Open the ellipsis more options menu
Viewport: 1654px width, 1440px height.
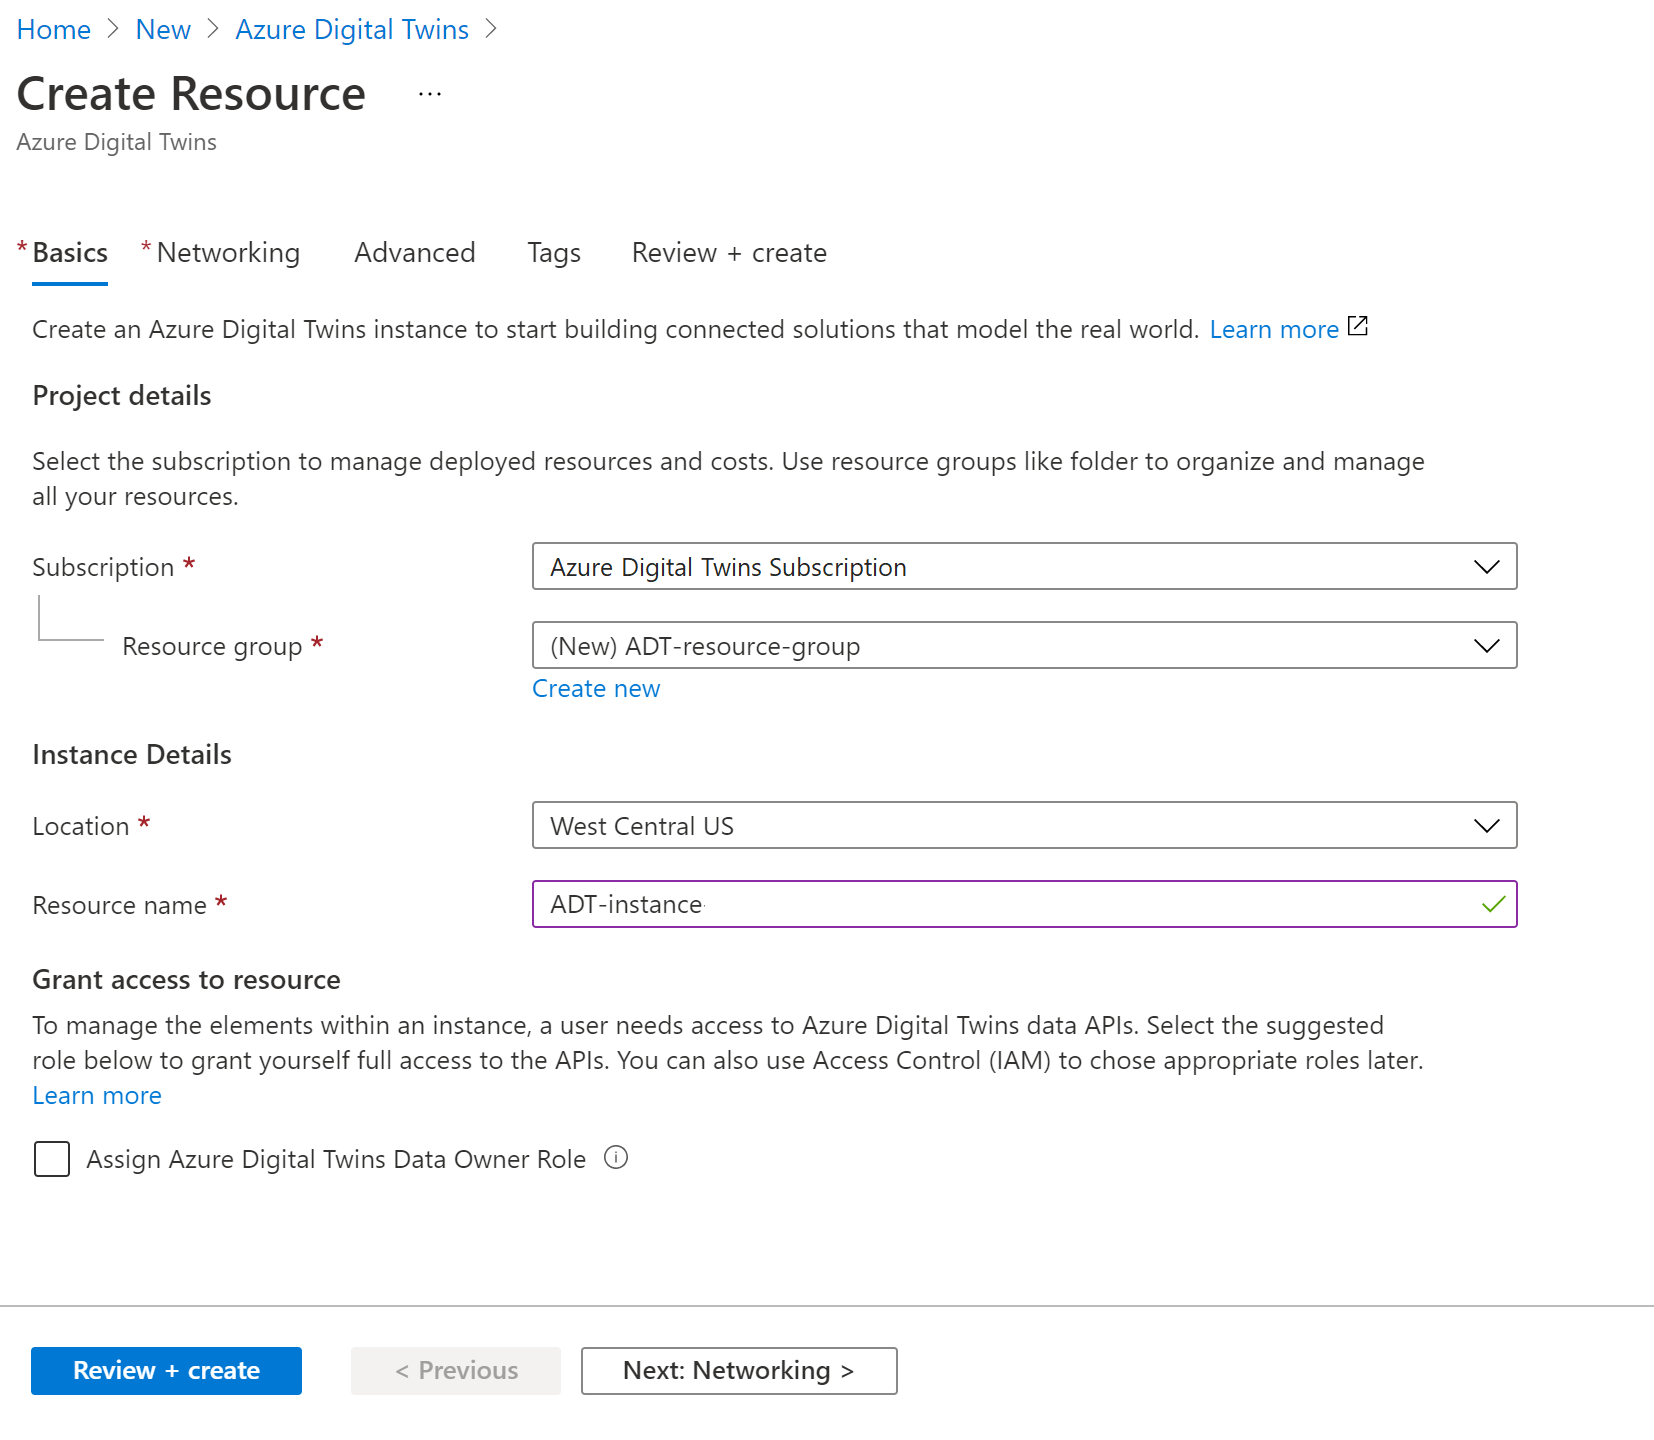[x=430, y=94]
